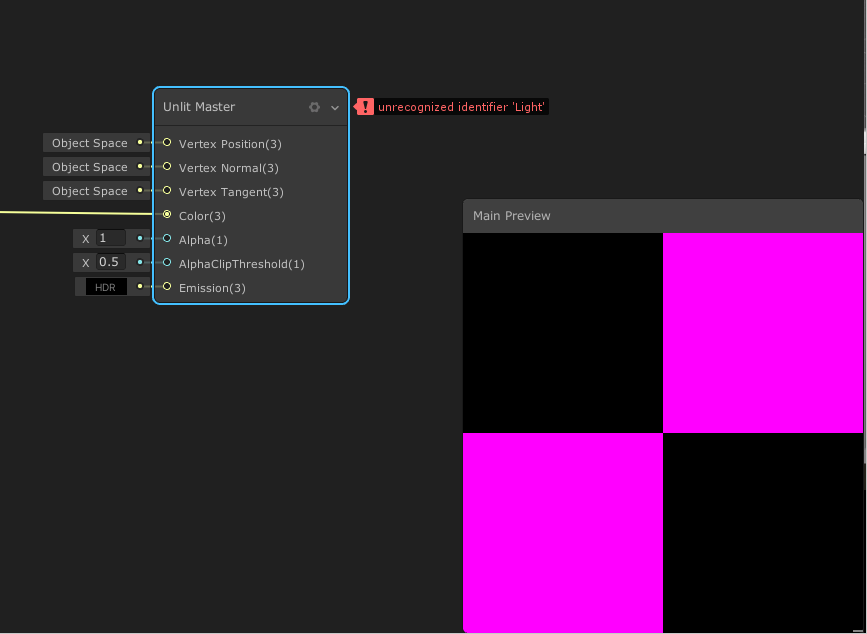This screenshot has height=634, width=867.
Task: Click the 'unrecognized identifier Light' error message
Action: 462,106
